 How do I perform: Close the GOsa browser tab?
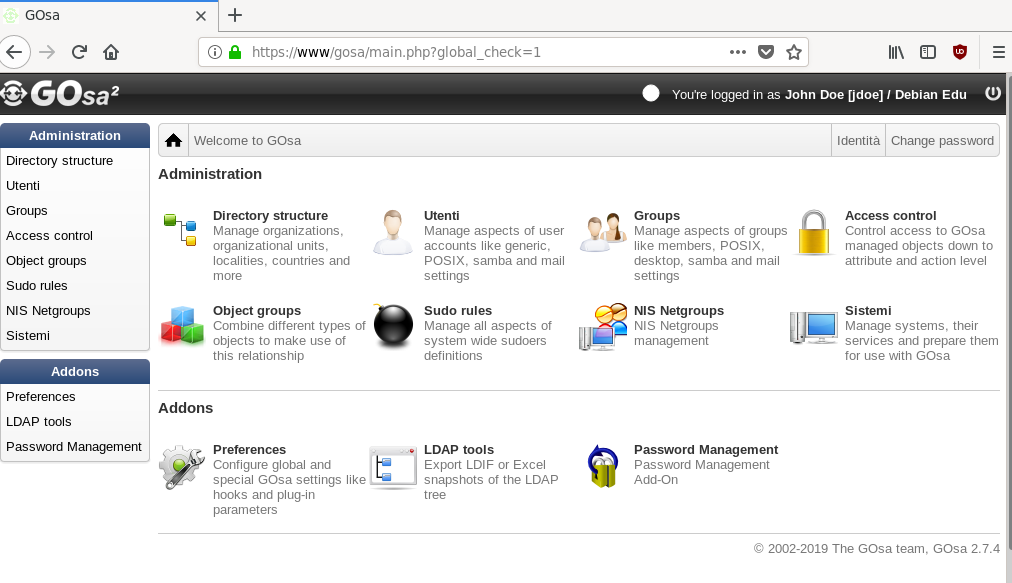(201, 16)
